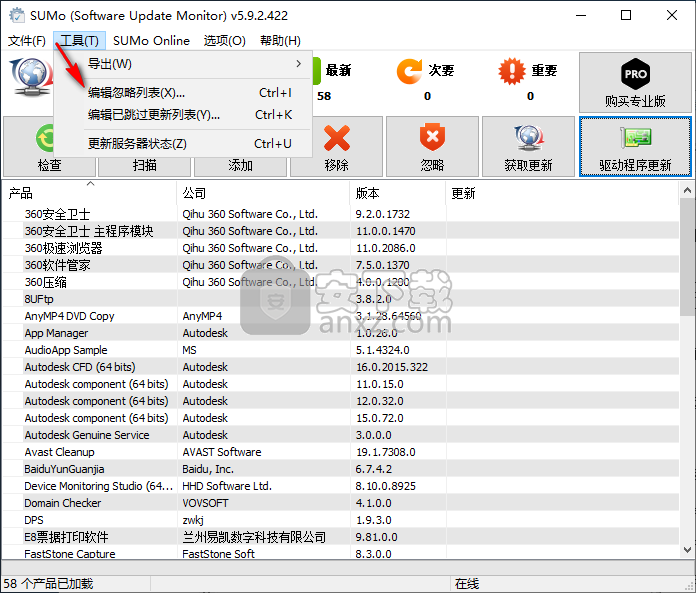Click the red X 移除 (Remove) icon
This screenshot has height=593, width=696.
[337, 138]
